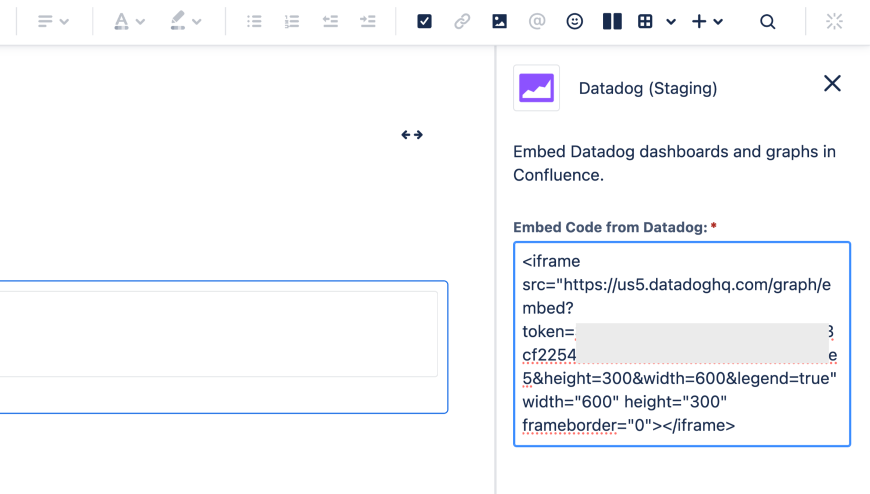Add an action item checkbox
This screenshot has height=494, width=870.
point(424,21)
